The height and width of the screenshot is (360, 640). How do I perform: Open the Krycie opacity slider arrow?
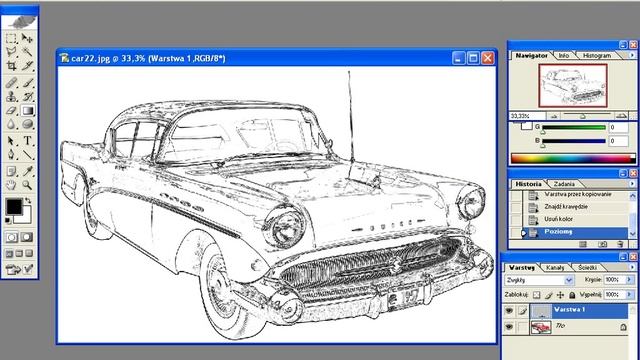[629, 280]
